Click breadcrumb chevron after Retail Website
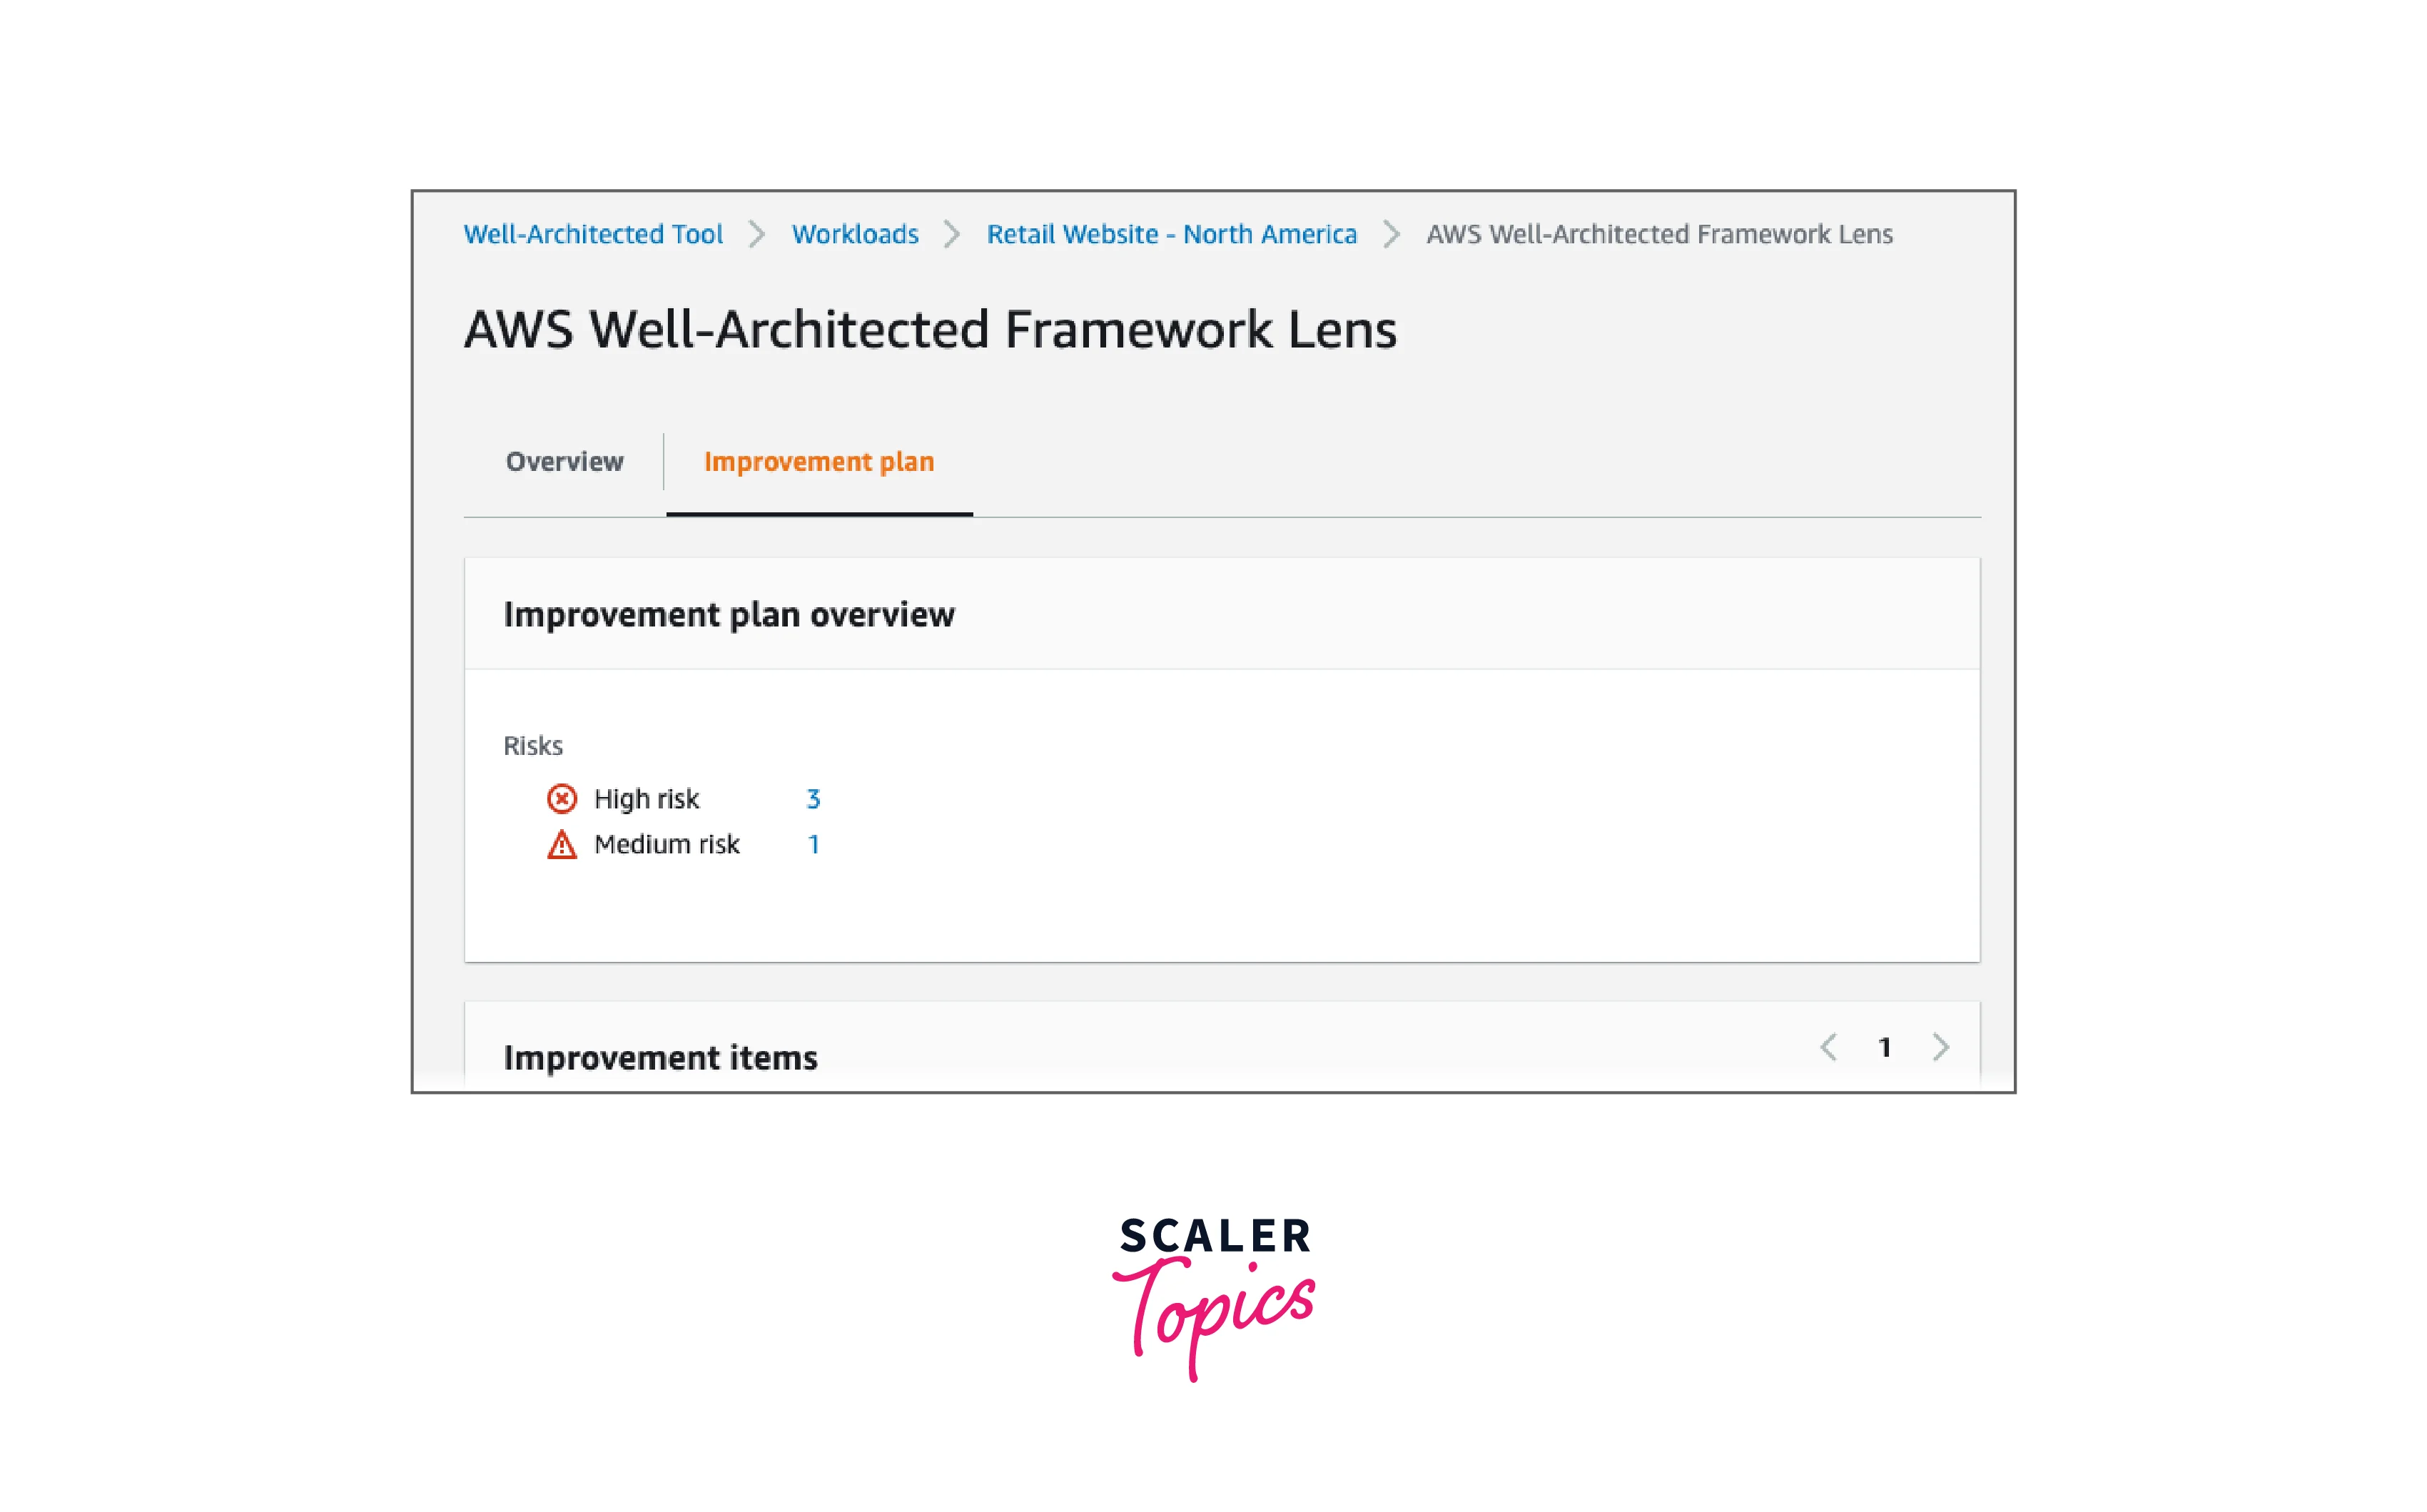Viewport: 2427px width, 1512px height. click(1391, 234)
